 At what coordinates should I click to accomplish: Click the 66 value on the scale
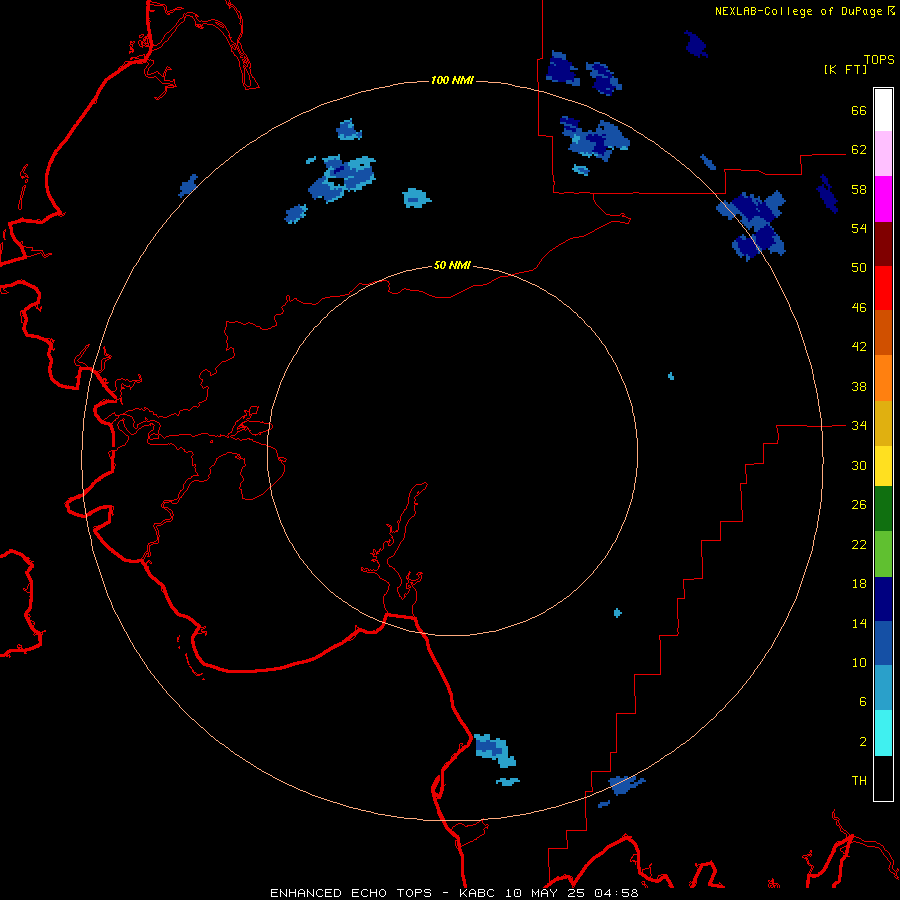[859, 110]
